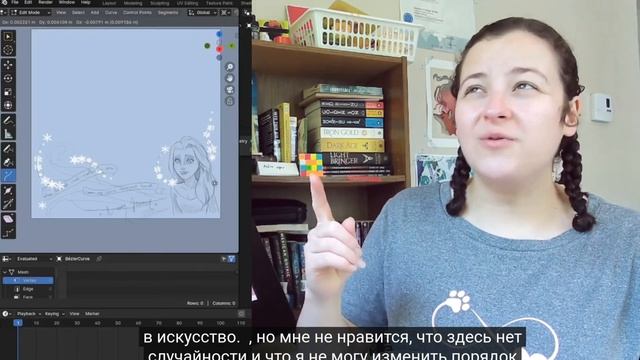Image resolution: width=640 pixels, height=360 pixels.
Task: Select the Edge row in spreadsheet
Action: click(28, 289)
